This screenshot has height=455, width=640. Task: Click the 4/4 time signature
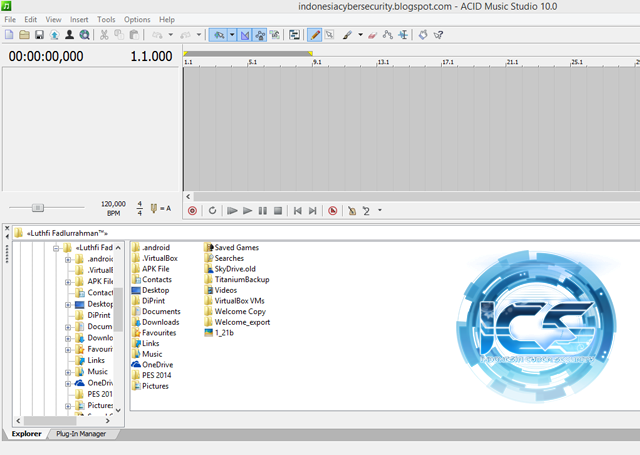click(x=140, y=208)
